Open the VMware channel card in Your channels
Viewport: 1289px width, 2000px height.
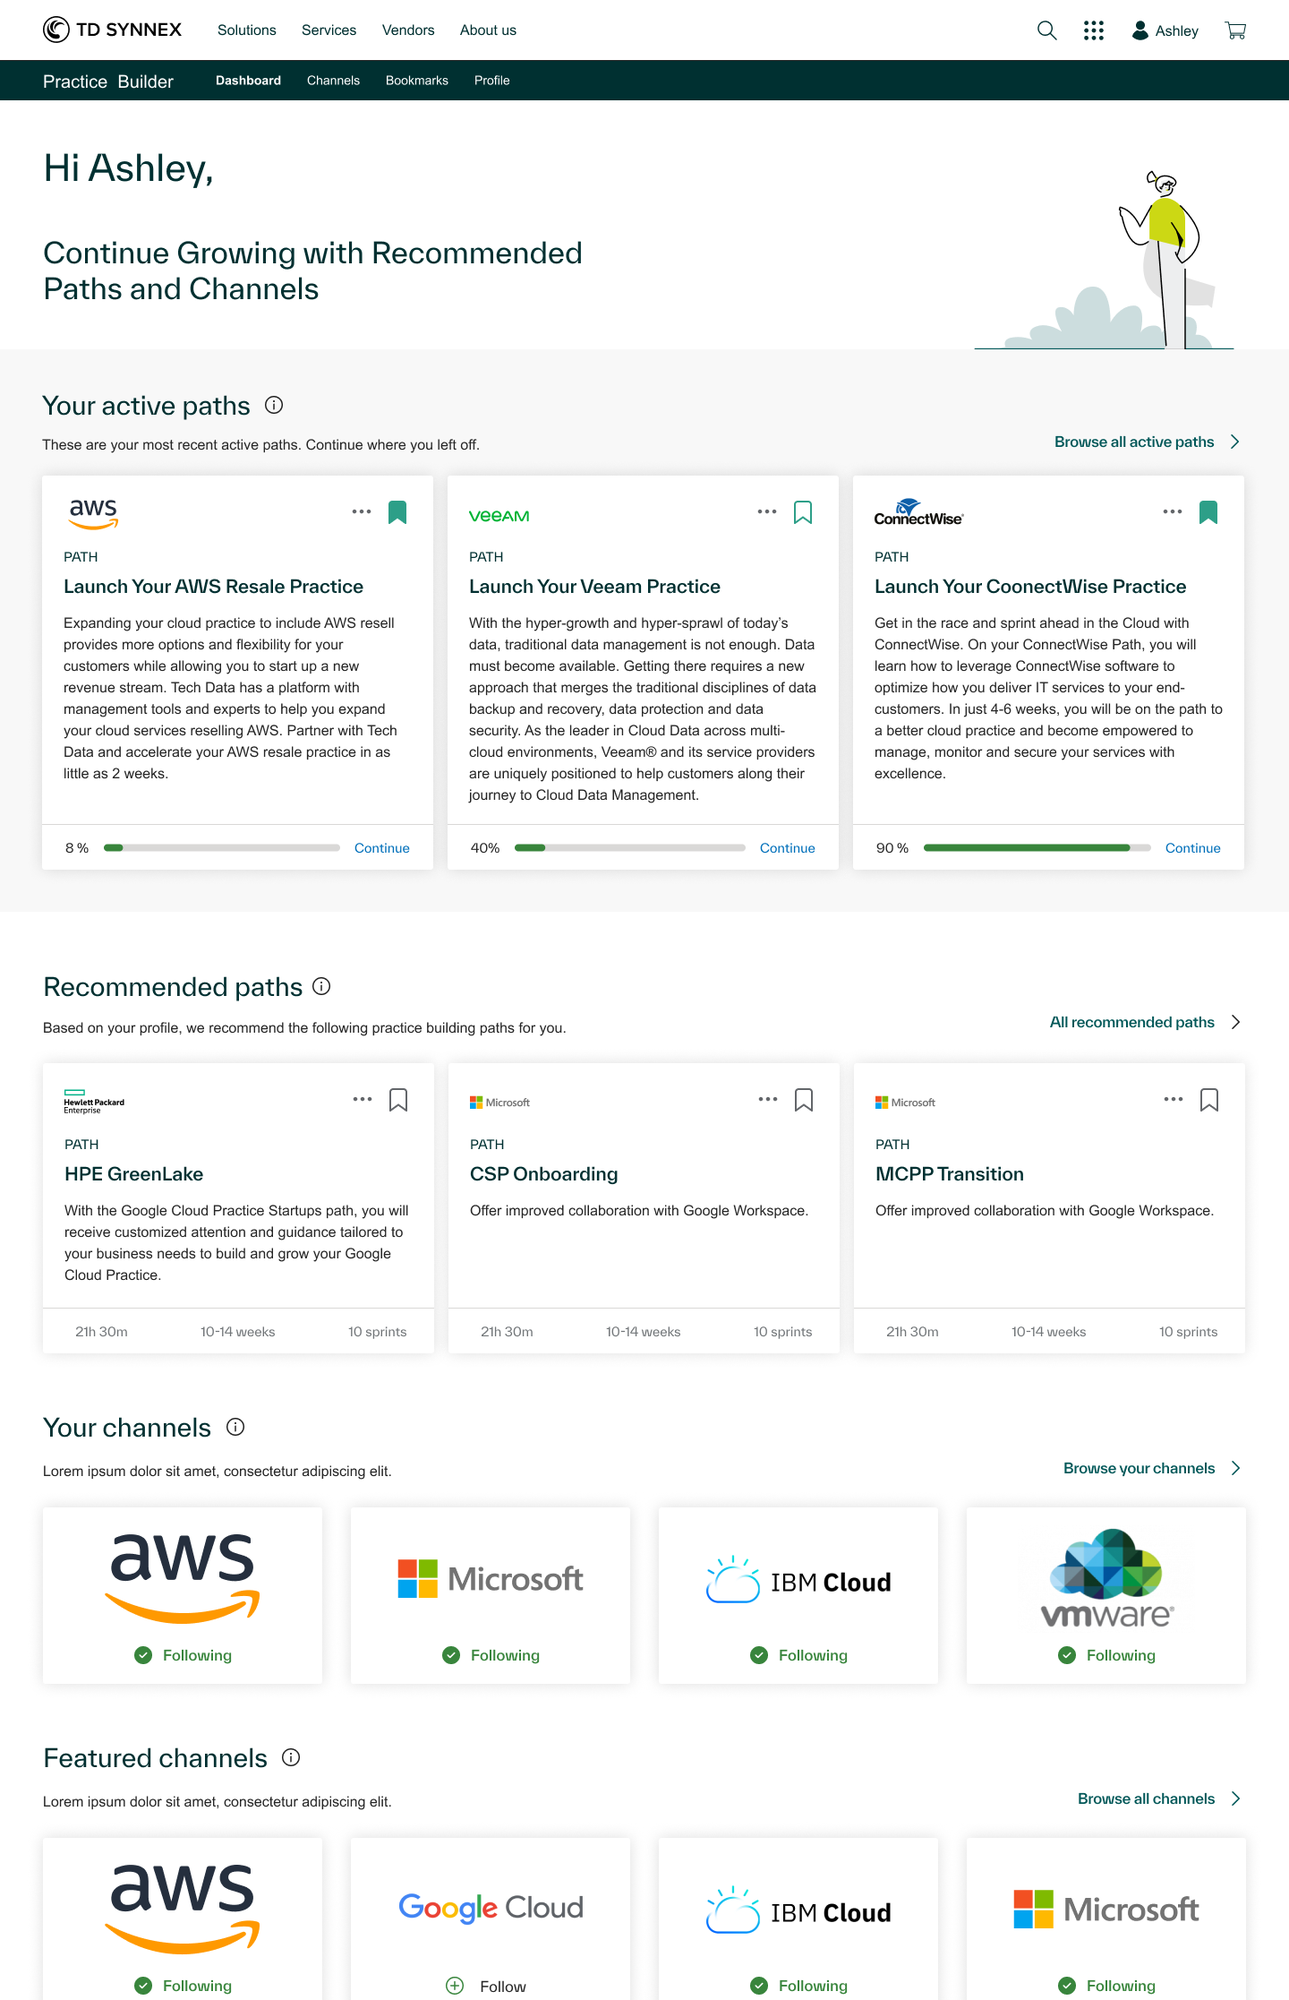point(1106,1595)
